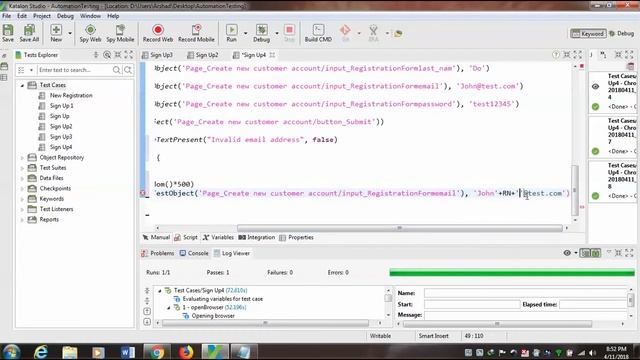Open the Spy Web tool
Image resolution: width=640 pixels, height=360 pixels.
(90, 33)
